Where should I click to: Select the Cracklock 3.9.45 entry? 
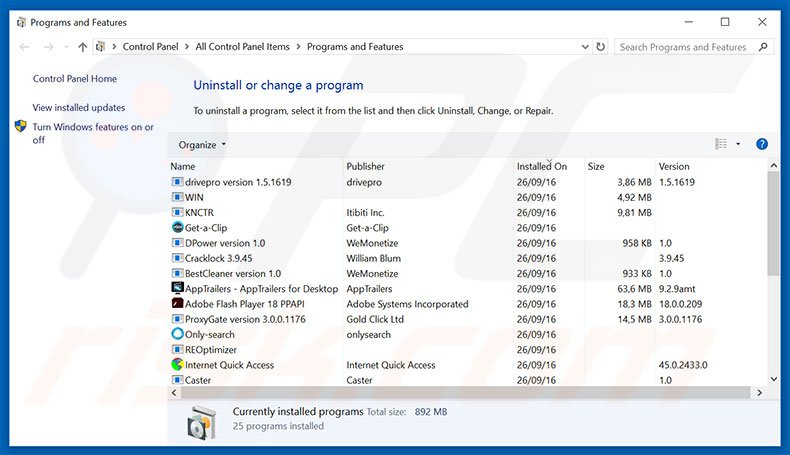coord(219,258)
